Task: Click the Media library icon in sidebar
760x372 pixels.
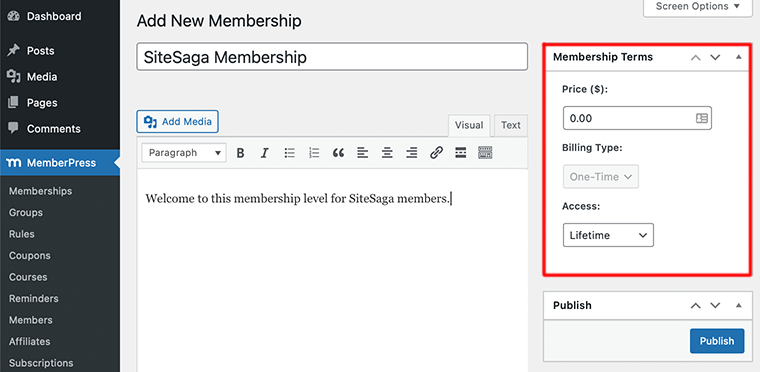Action: click(14, 77)
